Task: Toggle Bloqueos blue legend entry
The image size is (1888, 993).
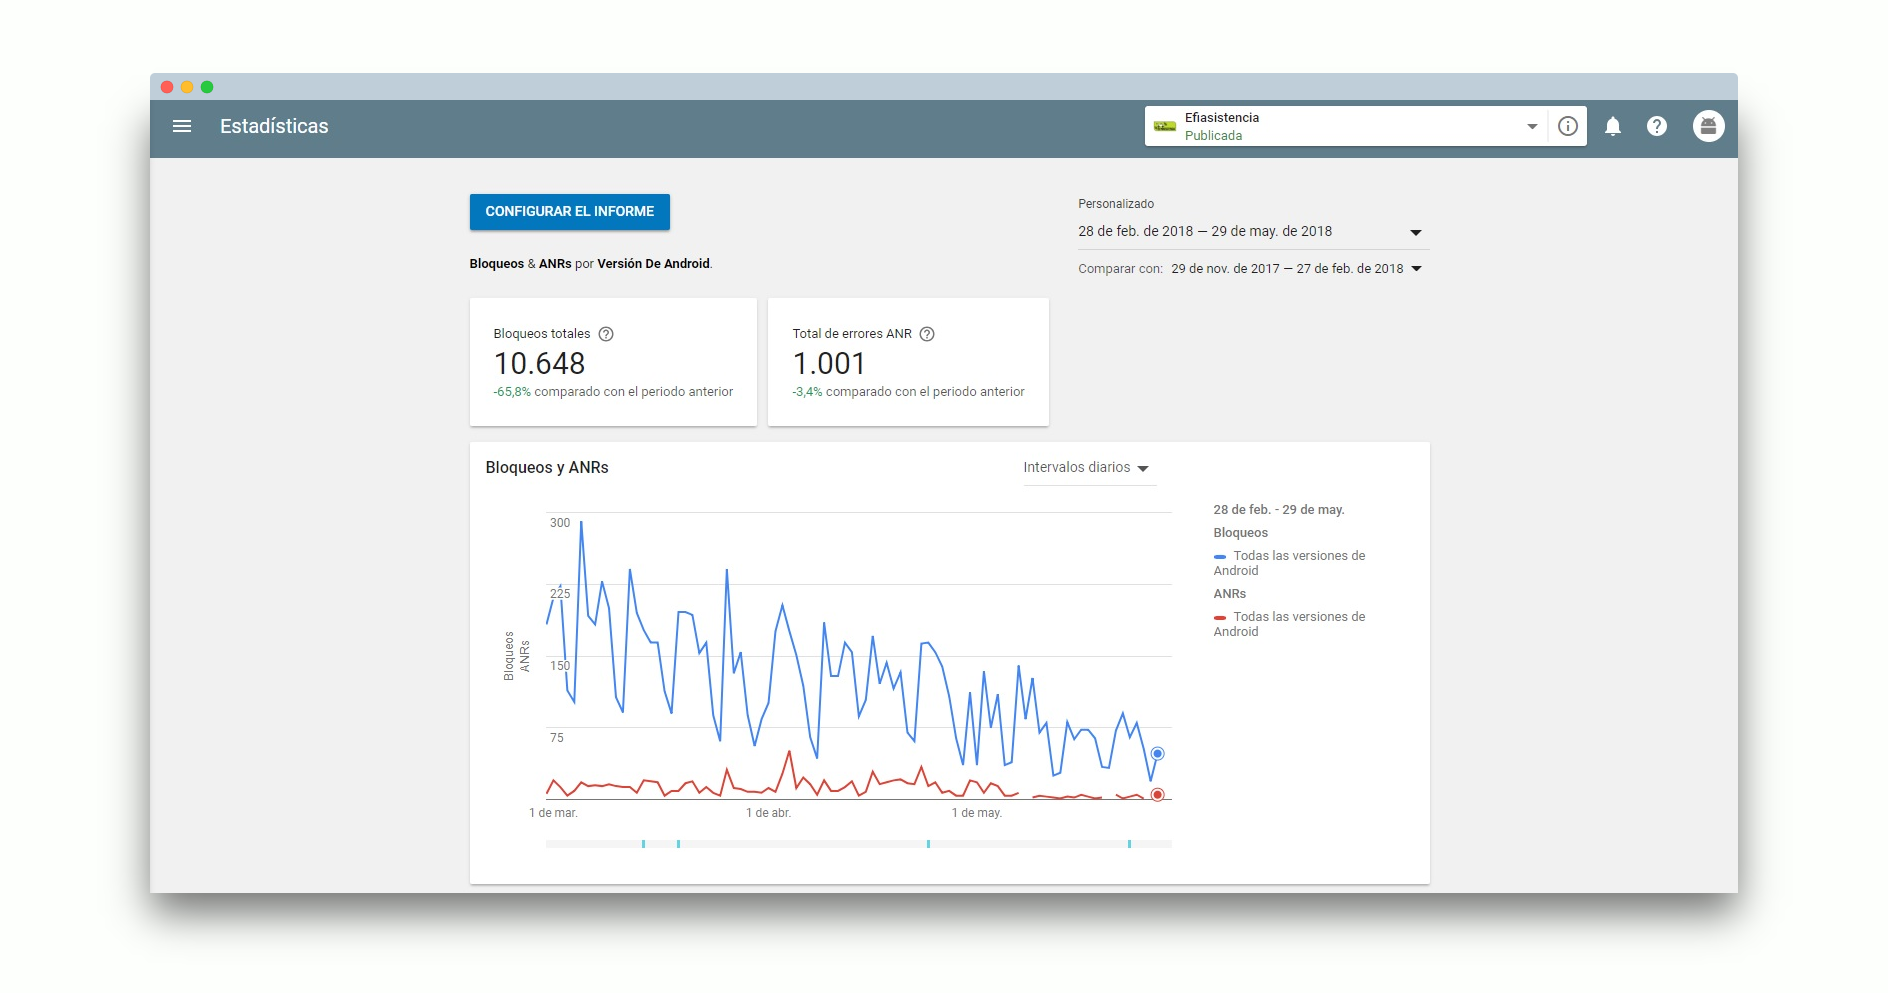Action: [x=1289, y=563]
